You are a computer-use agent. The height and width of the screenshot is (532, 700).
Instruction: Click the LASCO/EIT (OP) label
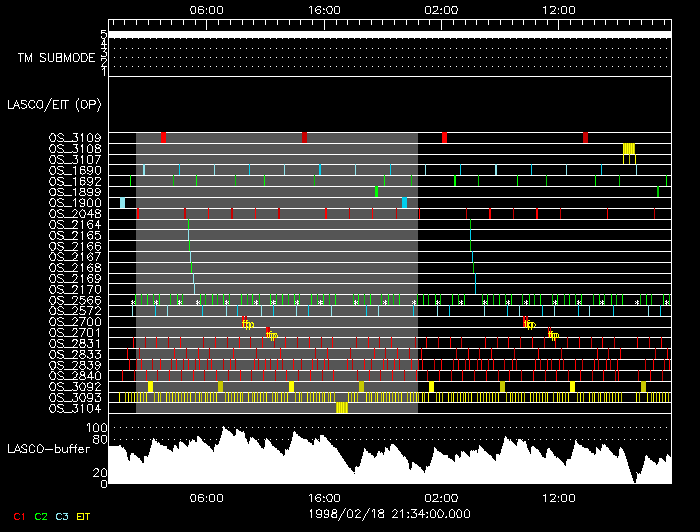43,104
